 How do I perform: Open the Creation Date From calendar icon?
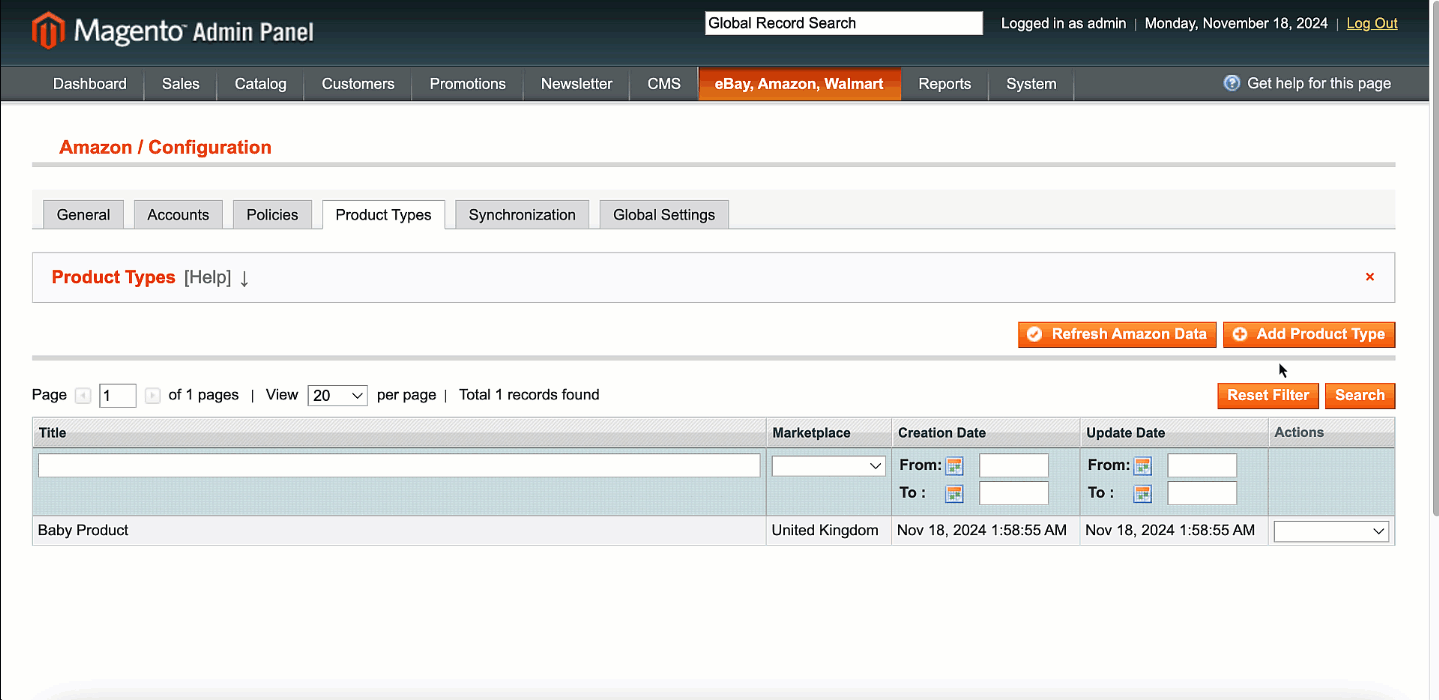pos(954,466)
